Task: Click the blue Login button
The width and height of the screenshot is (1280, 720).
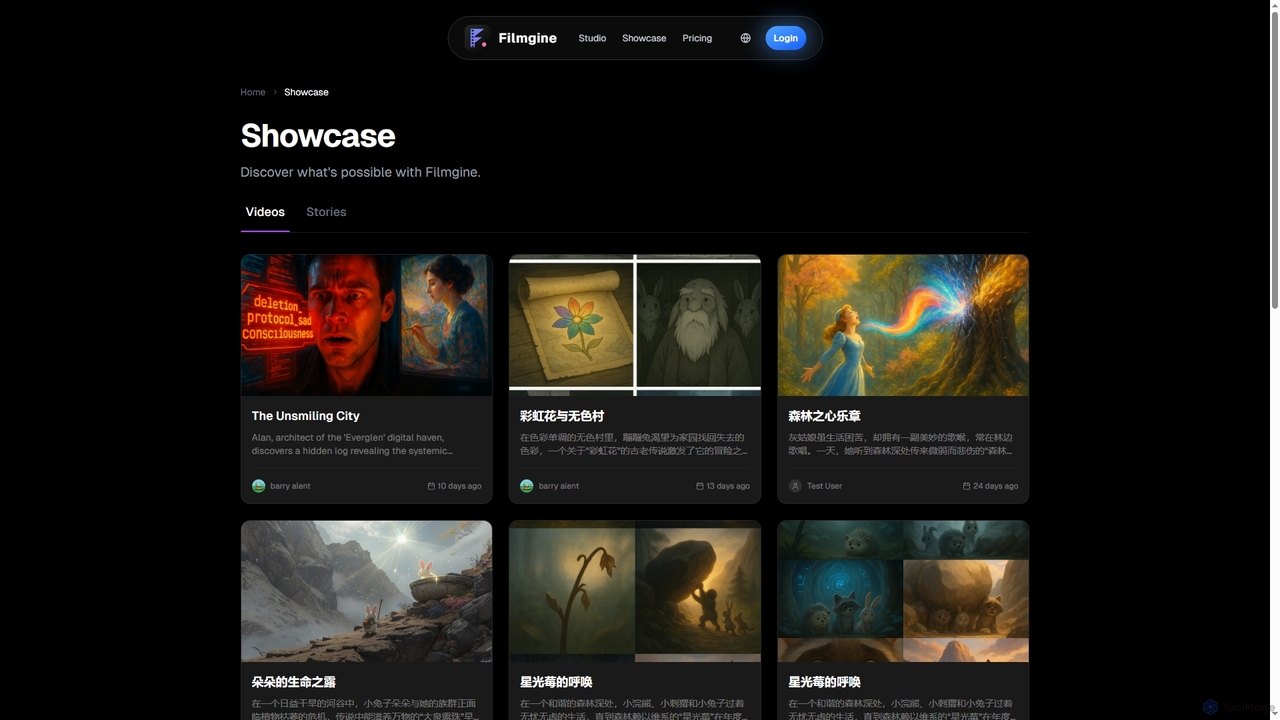Action: coord(786,38)
